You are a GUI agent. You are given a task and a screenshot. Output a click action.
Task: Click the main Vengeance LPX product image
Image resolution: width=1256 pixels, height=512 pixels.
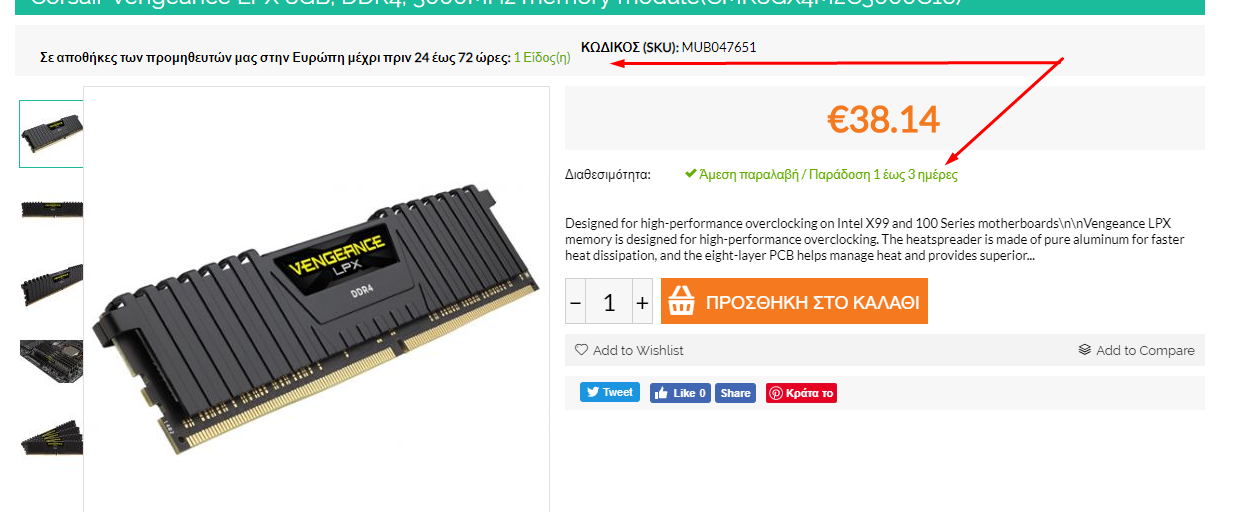[x=316, y=300]
